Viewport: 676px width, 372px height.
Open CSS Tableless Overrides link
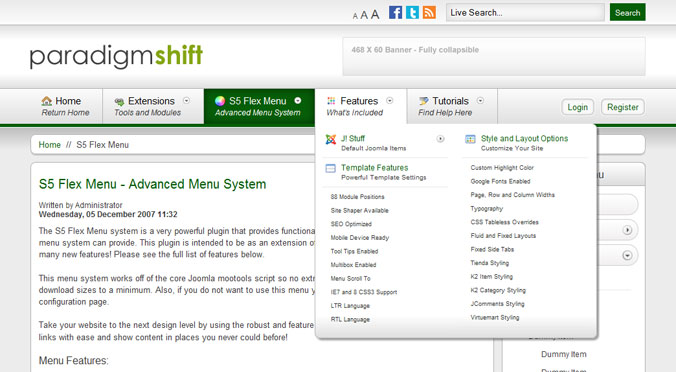click(x=504, y=222)
